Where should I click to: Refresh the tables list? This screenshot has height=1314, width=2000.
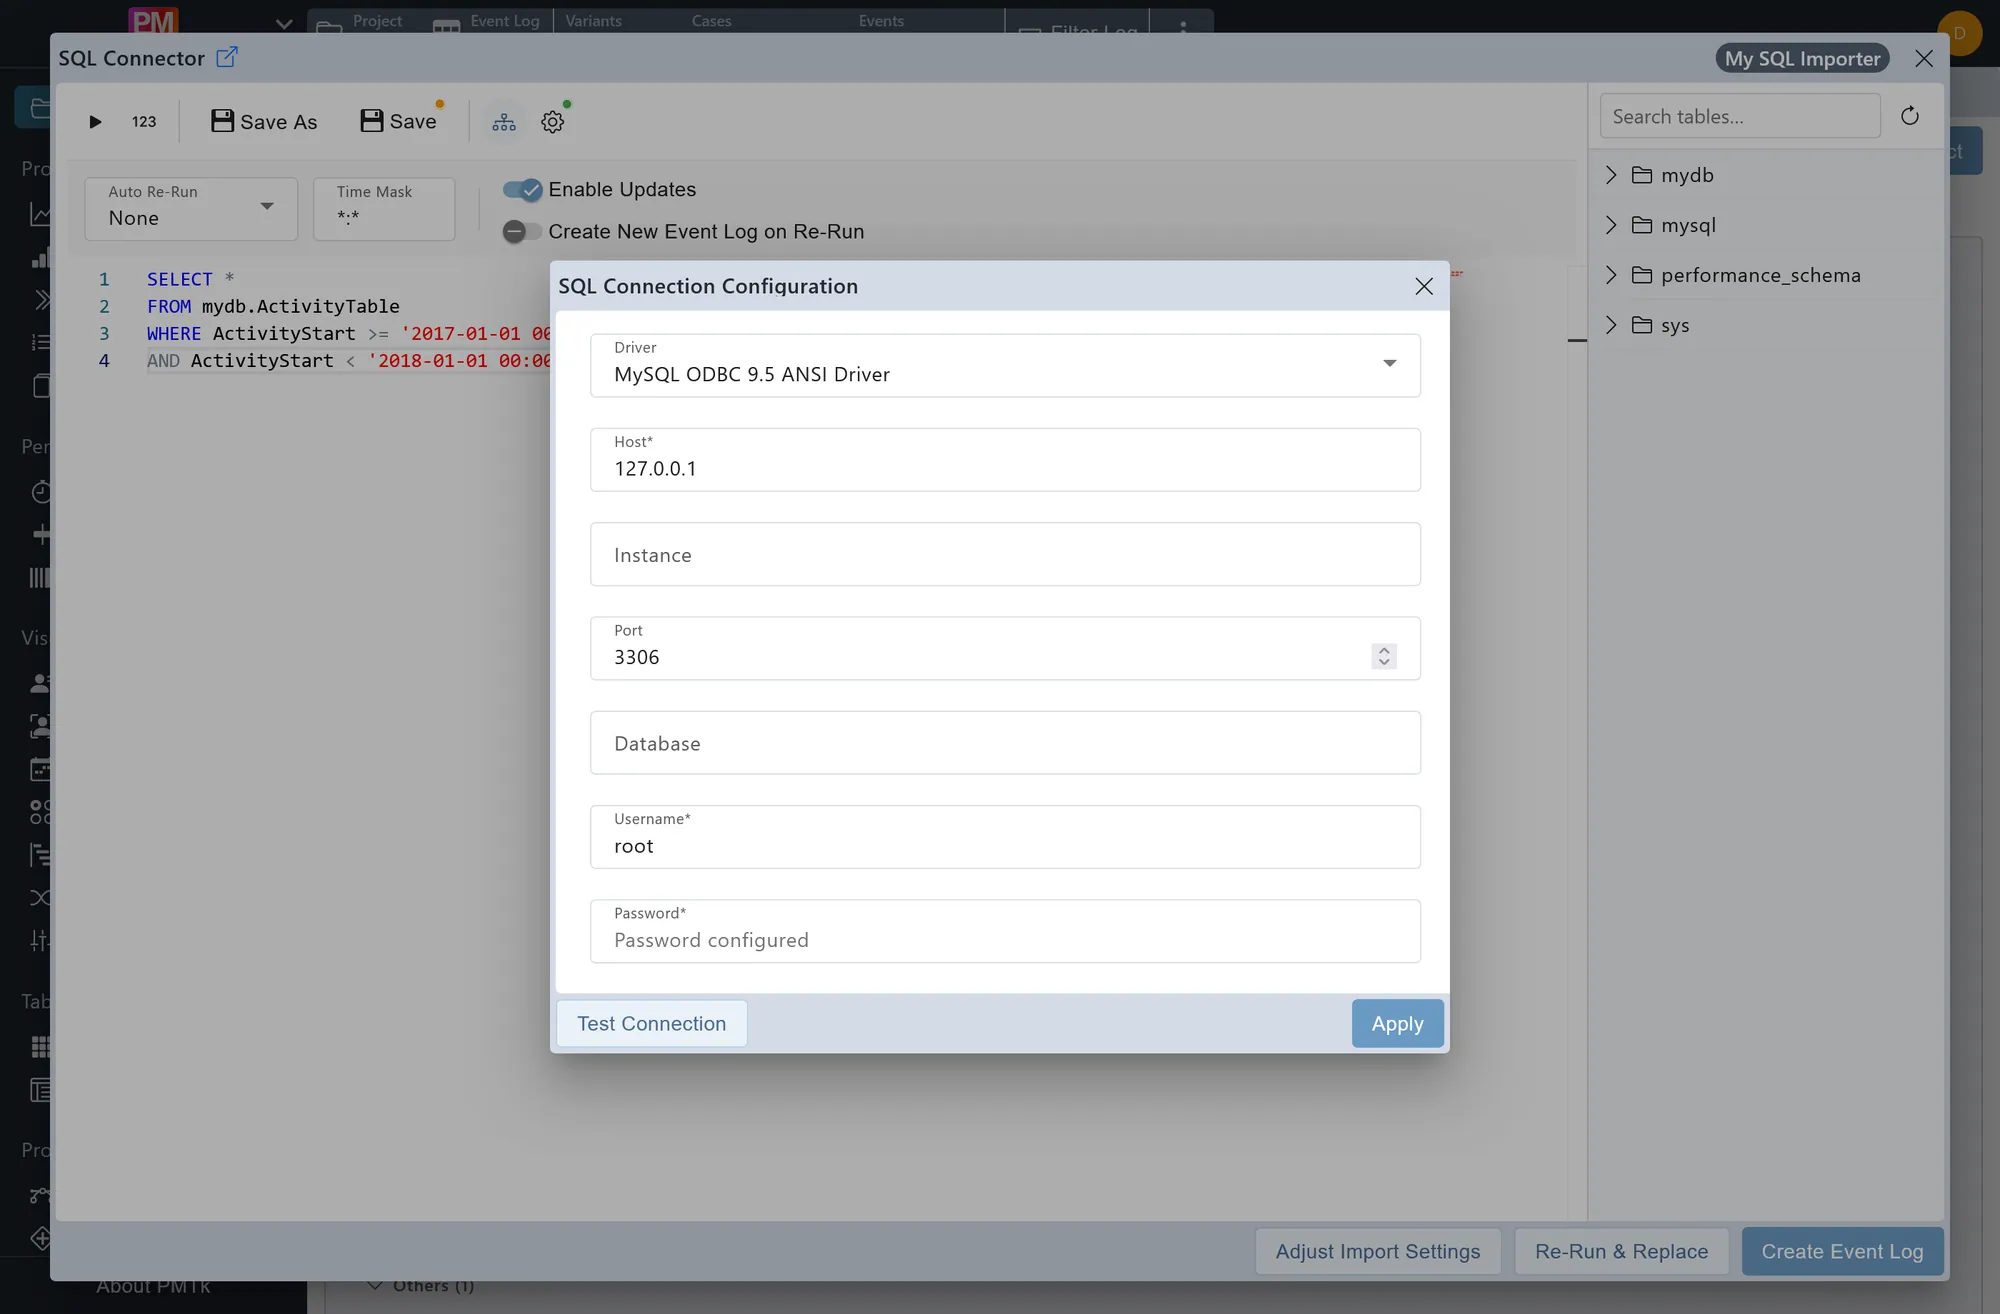coord(1910,116)
